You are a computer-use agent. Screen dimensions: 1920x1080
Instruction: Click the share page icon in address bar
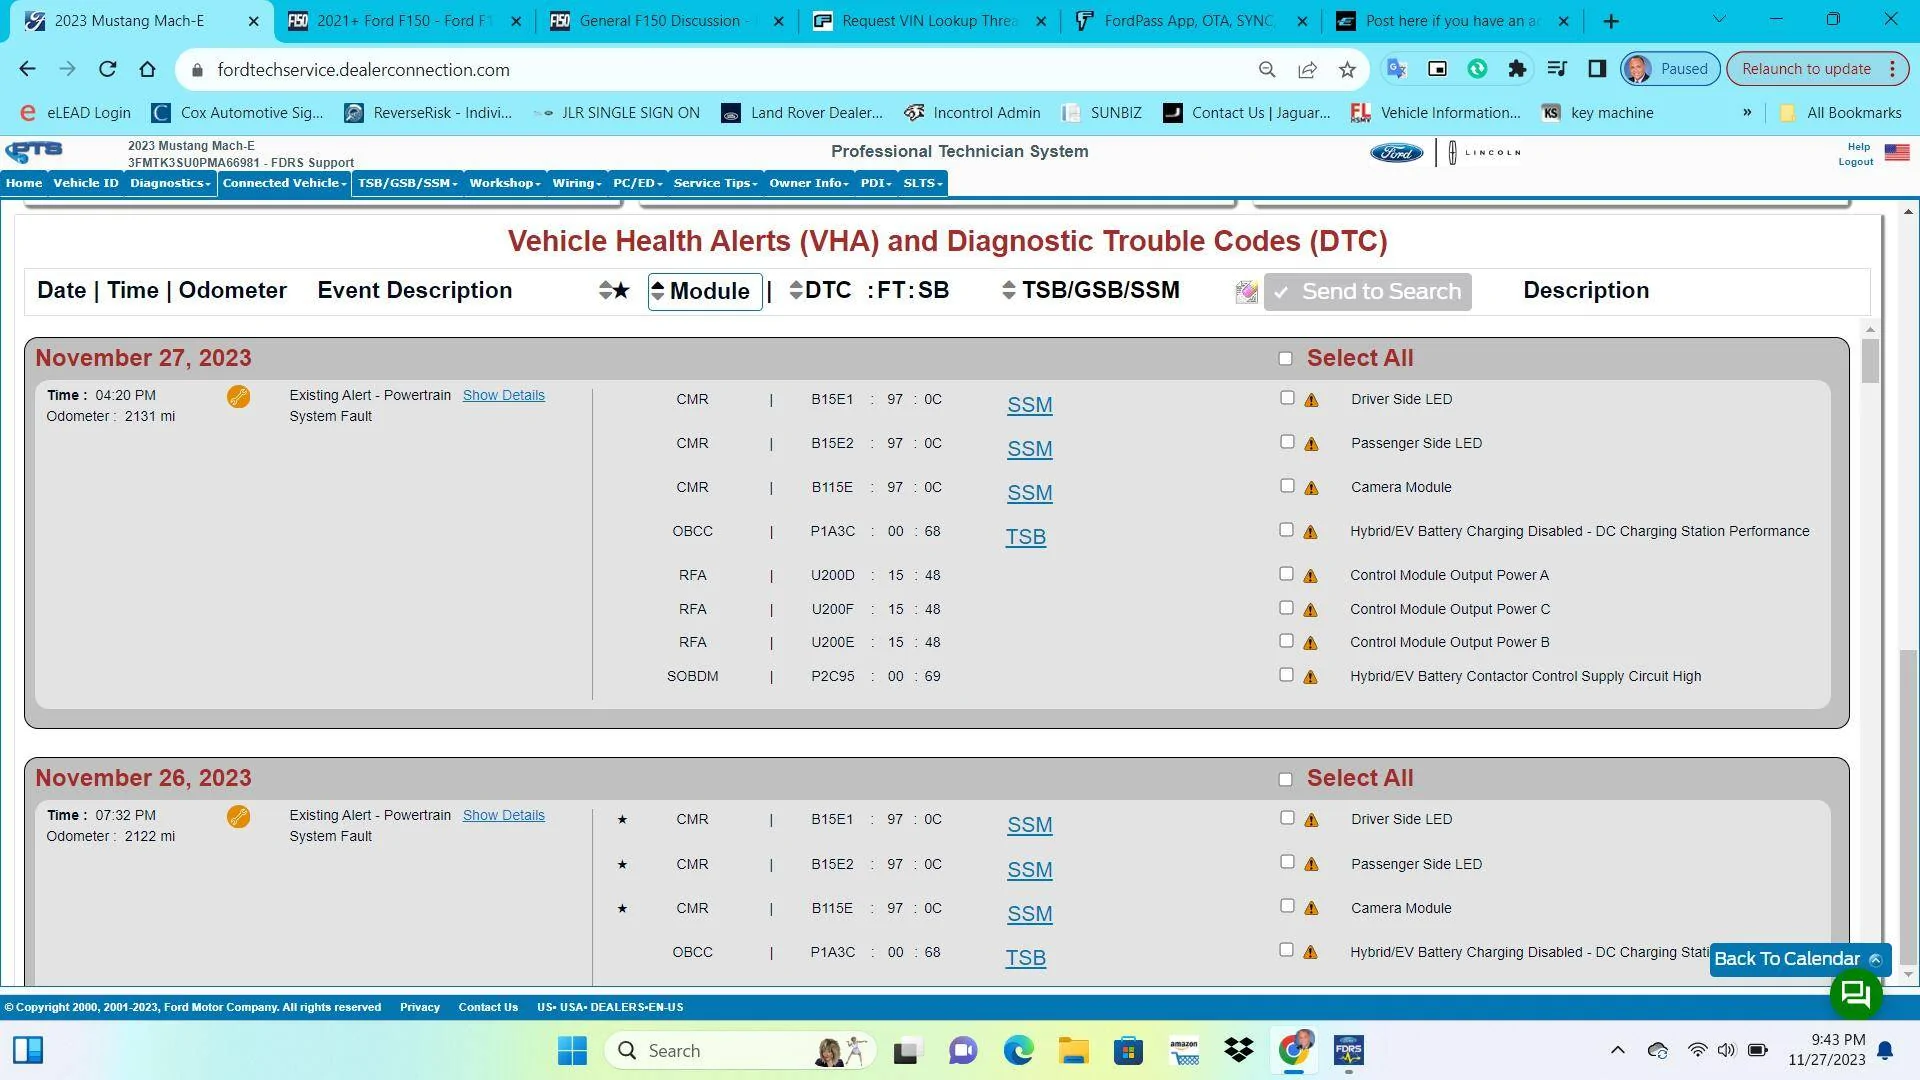pyautogui.click(x=1307, y=69)
